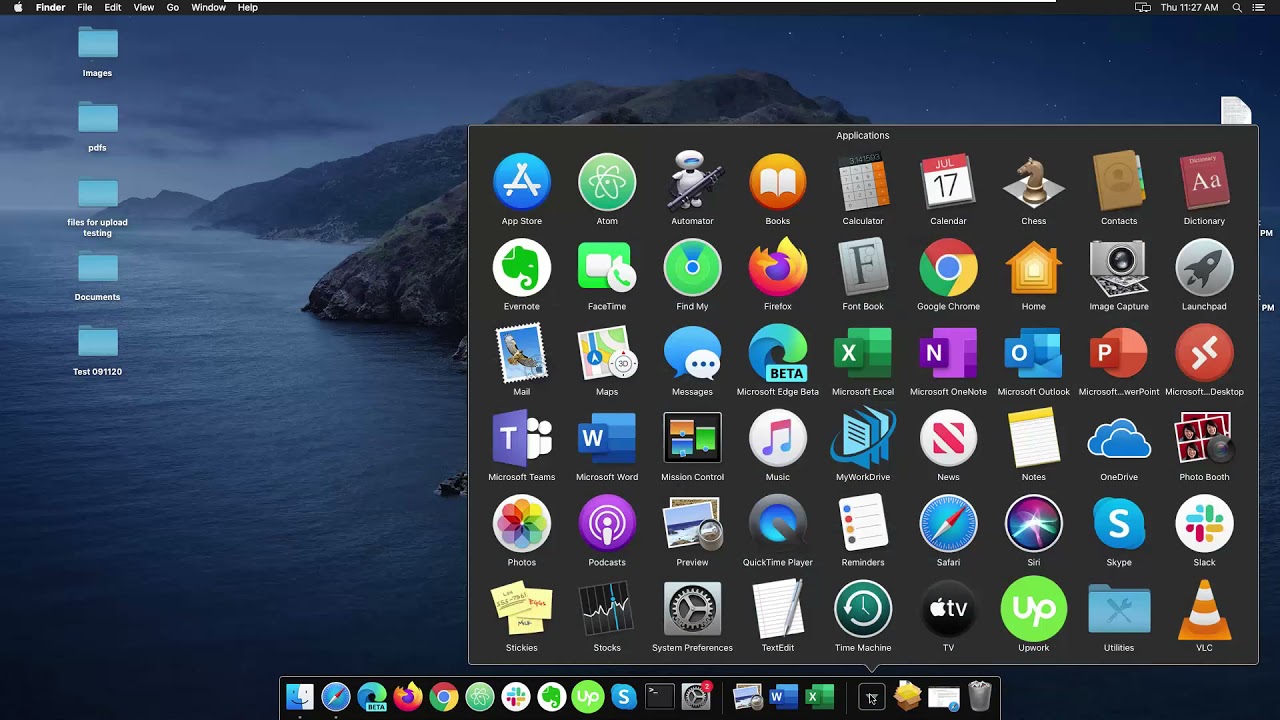Open the Window menu in menu bar
The width and height of the screenshot is (1280, 720).
coord(208,7)
